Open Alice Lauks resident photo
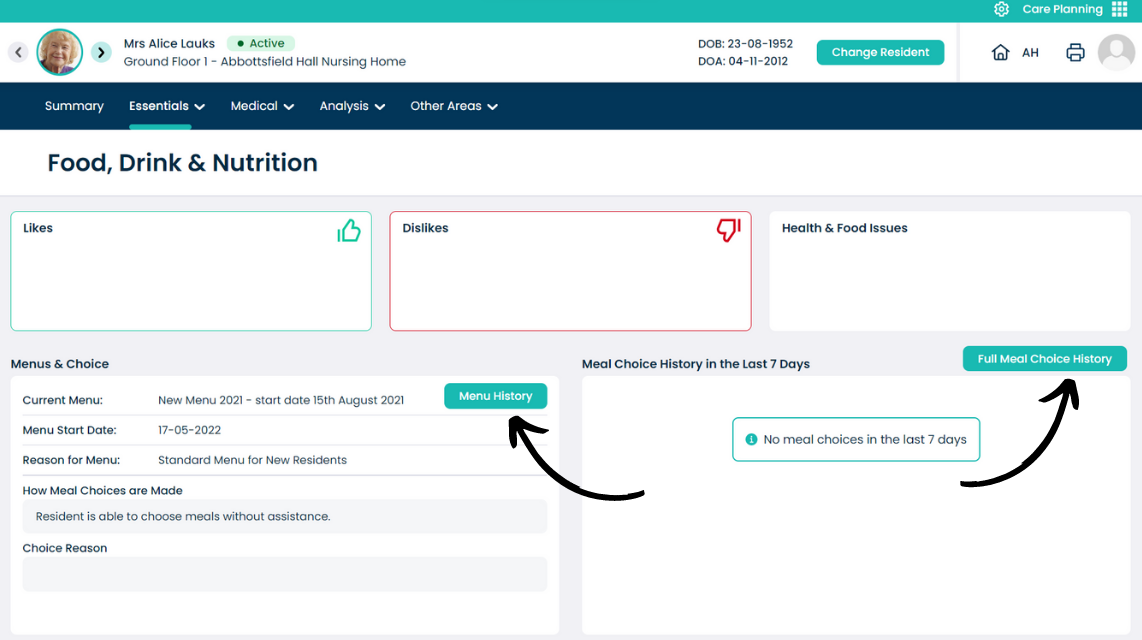 click(x=60, y=52)
